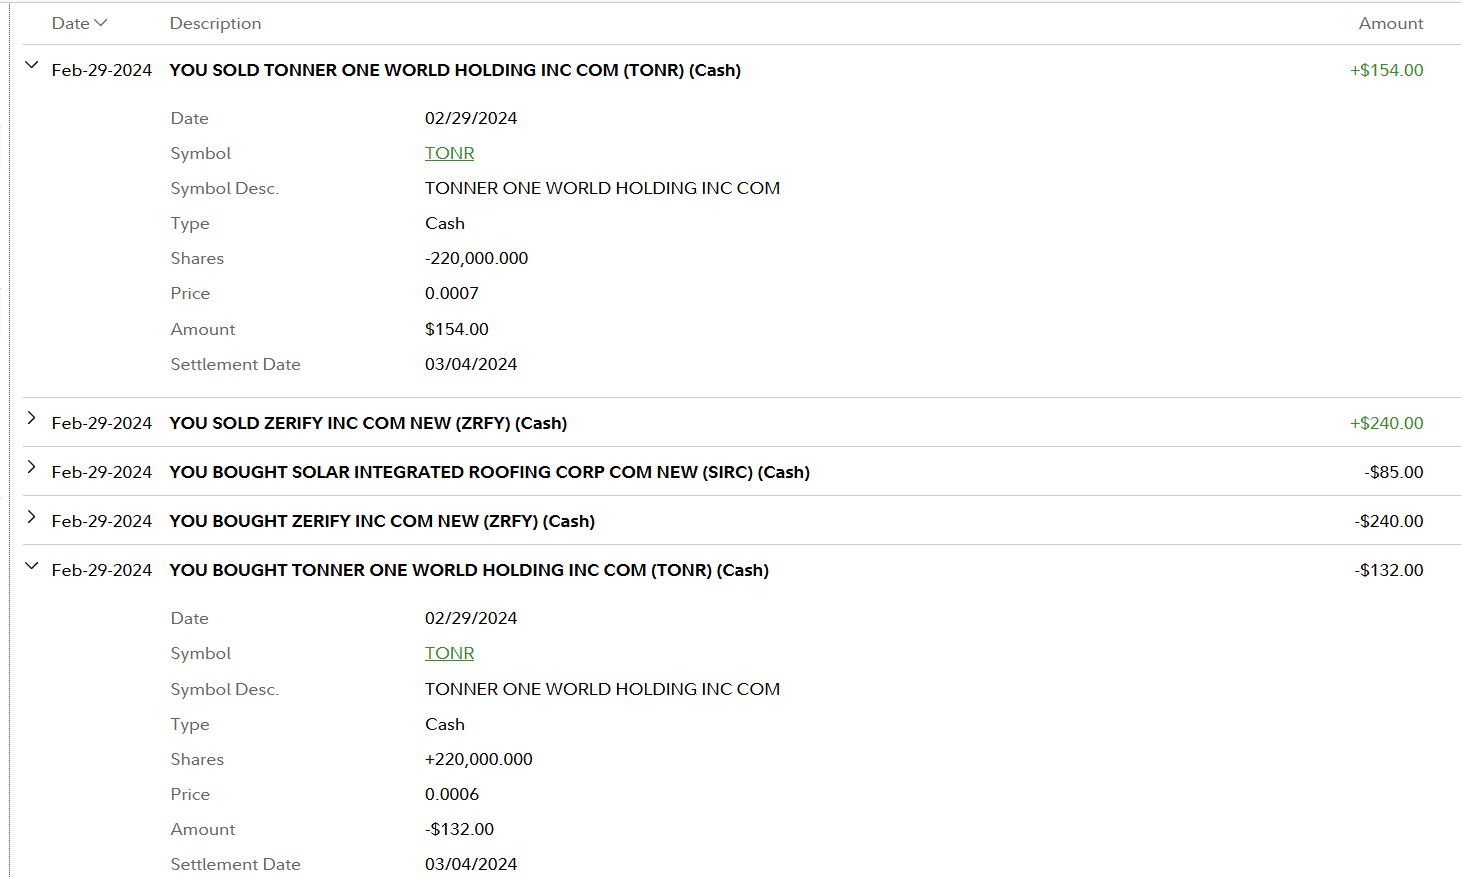This screenshot has width=1461, height=877.
Task: Click date 02/29/2024 in sold TONR details
Action: (x=471, y=118)
